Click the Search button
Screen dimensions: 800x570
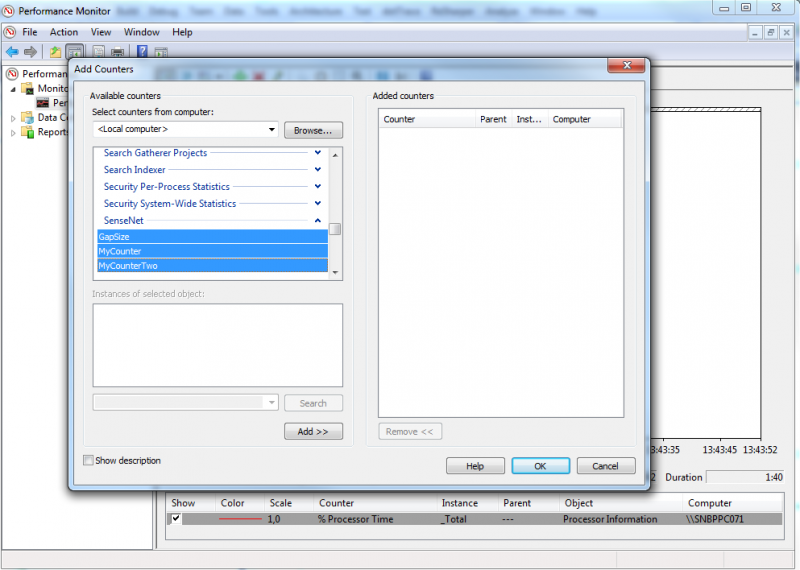point(313,403)
